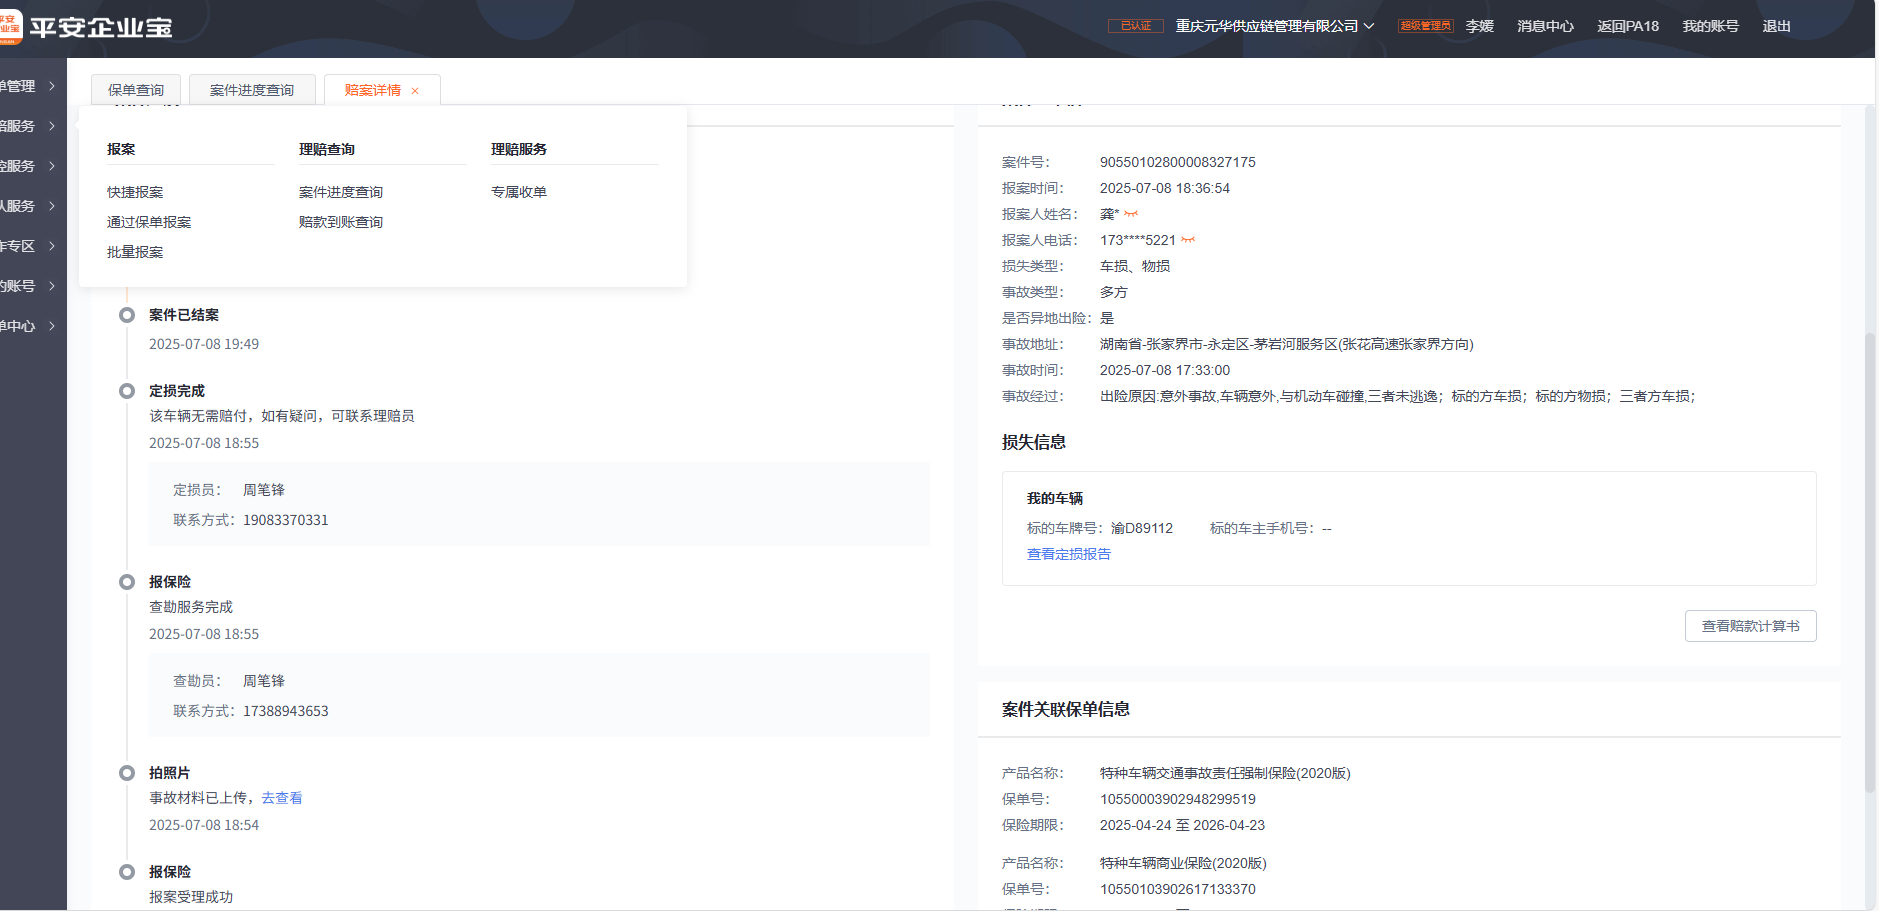
Task: Expand the 单管理 sidebar menu arrow
Action: pos(52,86)
